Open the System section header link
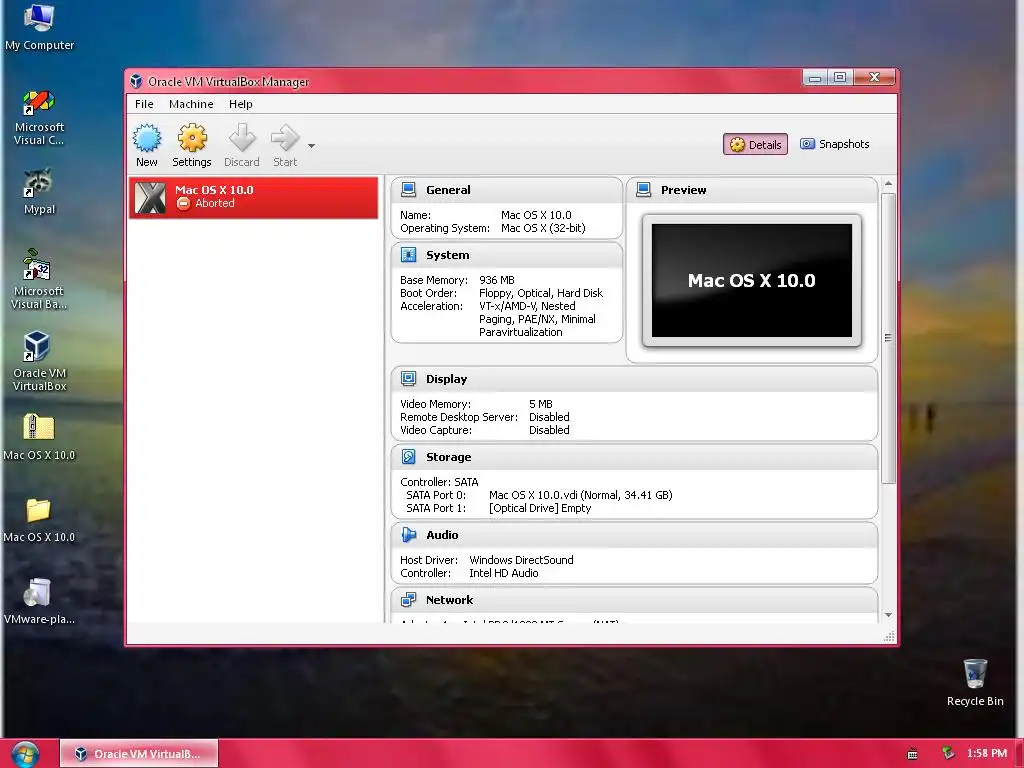 click(x=447, y=255)
